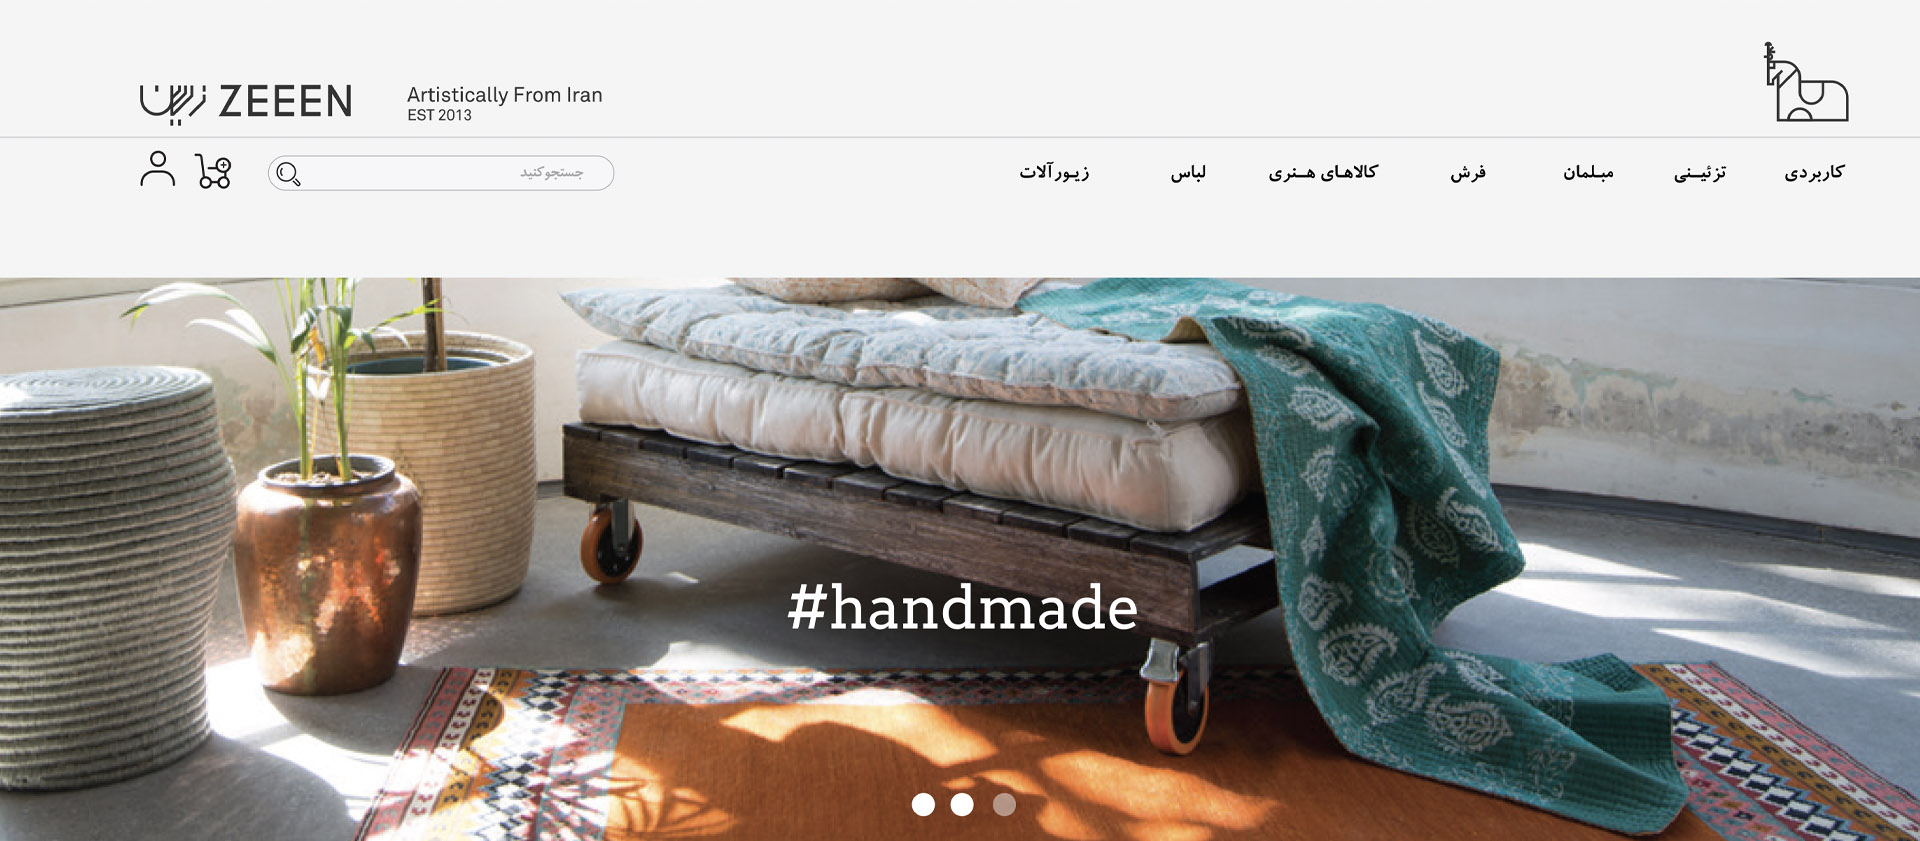Open the فرش category
This screenshot has width=1920, height=841.
1468,173
